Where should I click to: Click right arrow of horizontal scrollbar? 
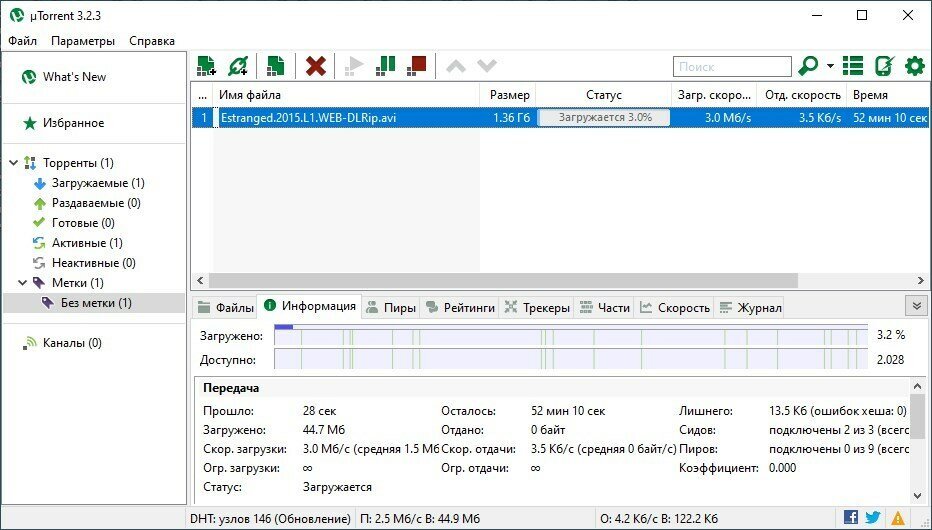[x=921, y=280]
